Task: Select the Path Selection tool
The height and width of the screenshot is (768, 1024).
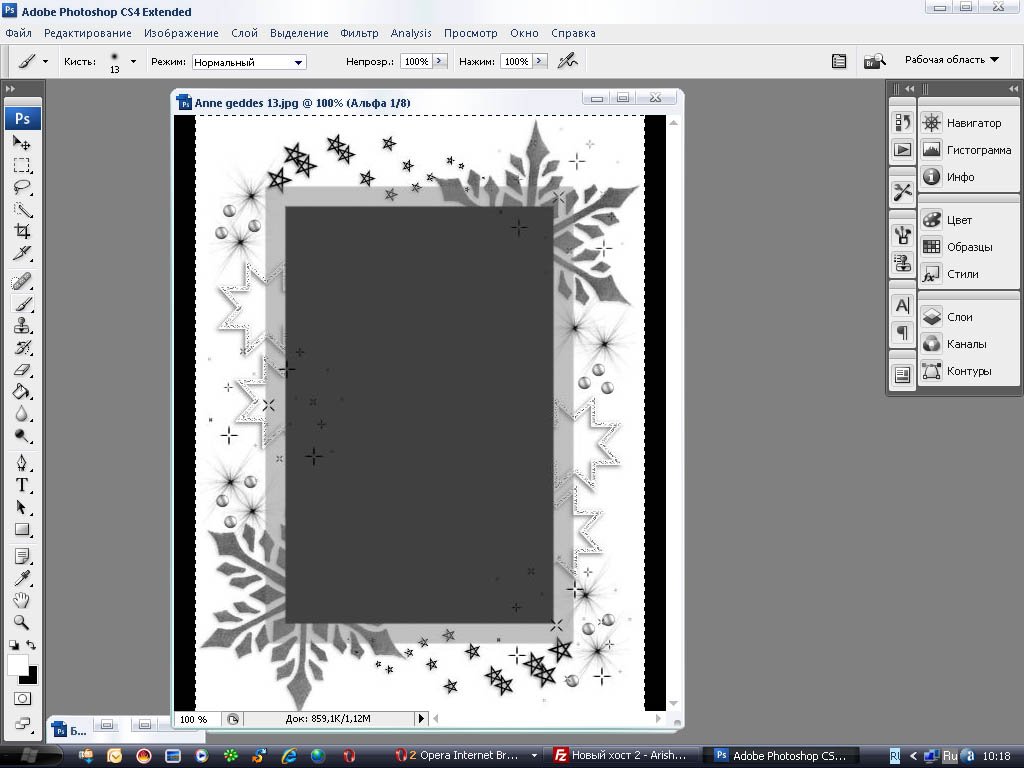Action: tap(22, 507)
